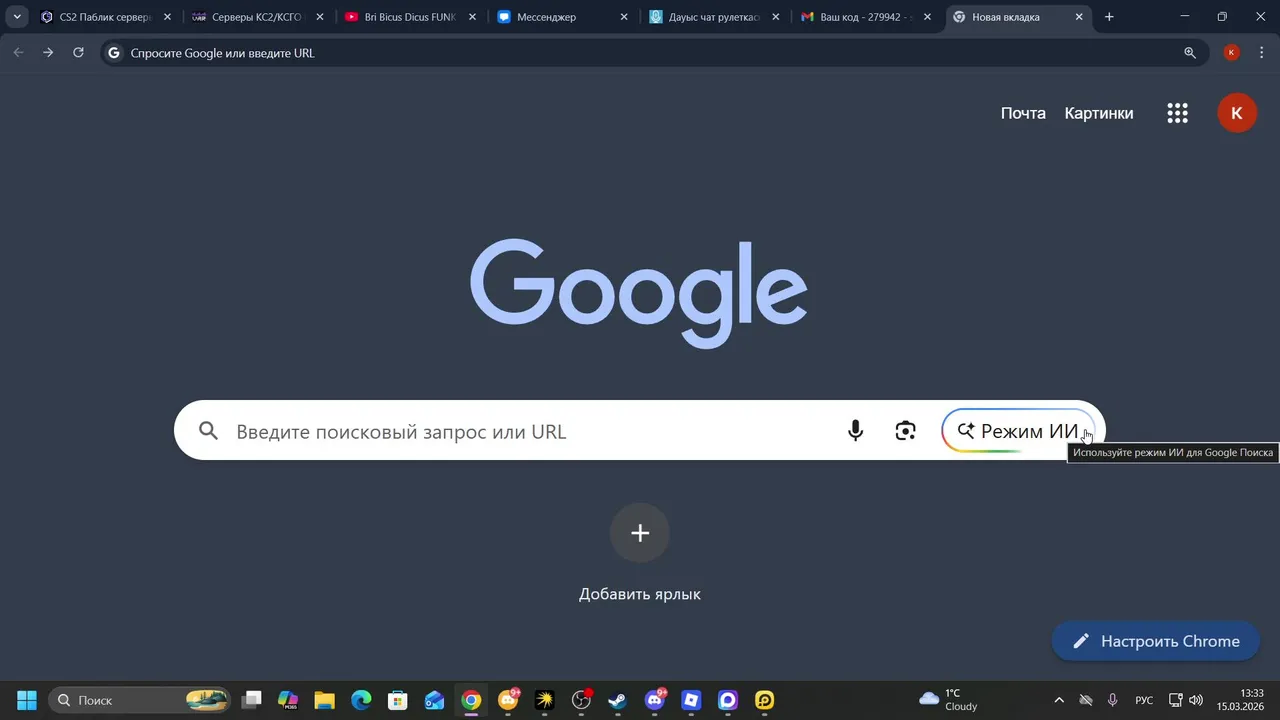Open the clock showing 13:33 15.03.2026
This screenshot has height=720, width=1280.
pyautogui.click(x=1242, y=700)
